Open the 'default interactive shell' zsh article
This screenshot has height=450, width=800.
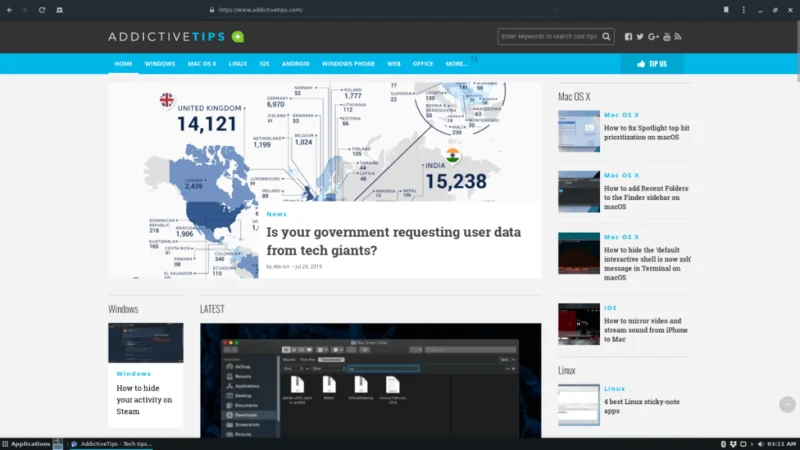(x=647, y=264)
